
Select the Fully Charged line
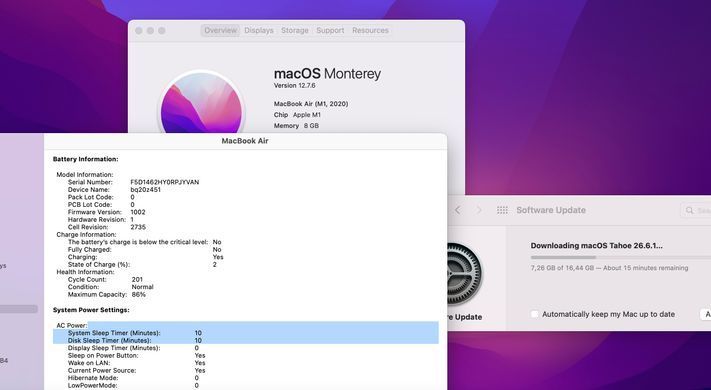coord(145,249)
